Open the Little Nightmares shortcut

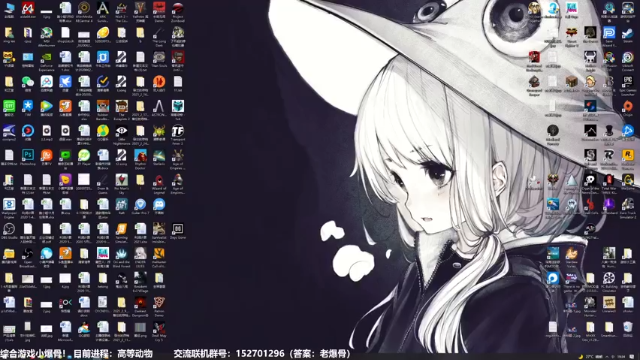click(x=122, y=134)
